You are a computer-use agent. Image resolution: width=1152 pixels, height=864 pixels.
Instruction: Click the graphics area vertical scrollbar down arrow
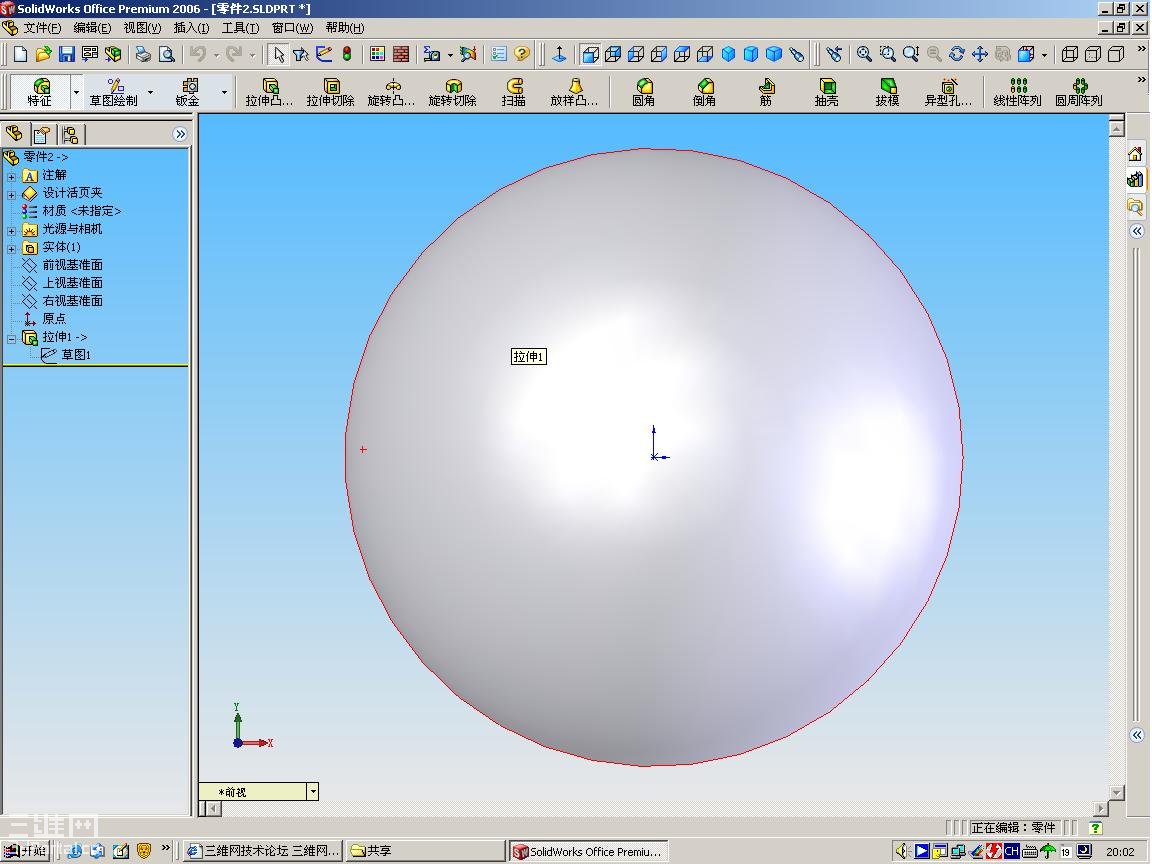1117,792
